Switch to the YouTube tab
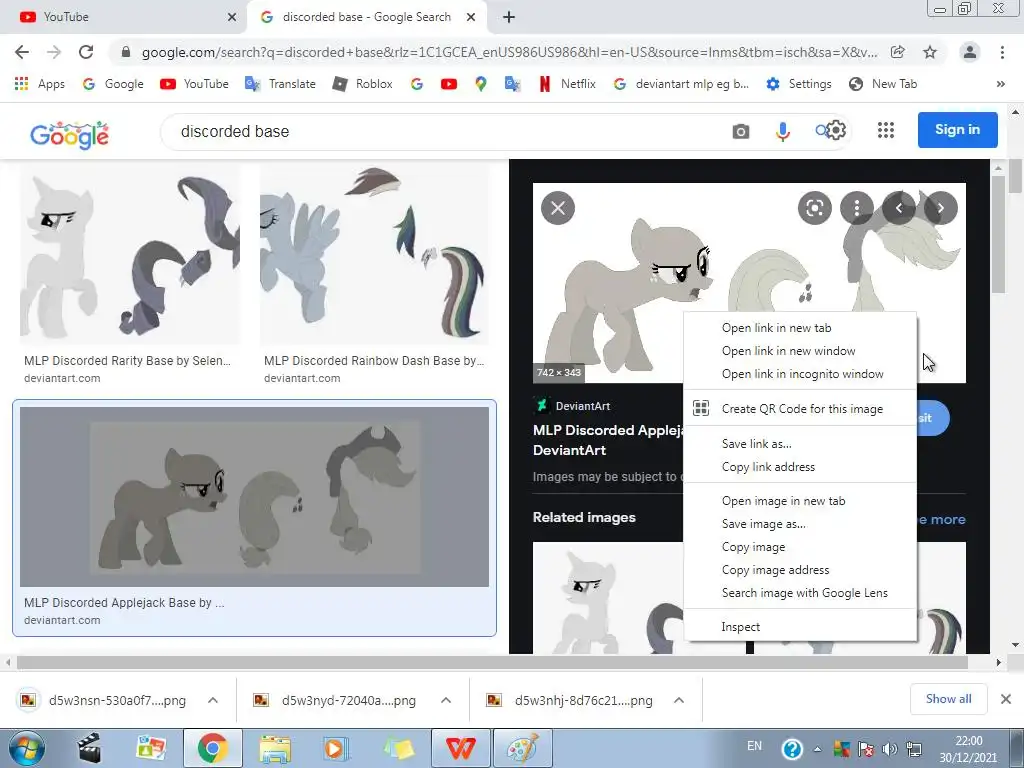 click(x=124, y=17)
